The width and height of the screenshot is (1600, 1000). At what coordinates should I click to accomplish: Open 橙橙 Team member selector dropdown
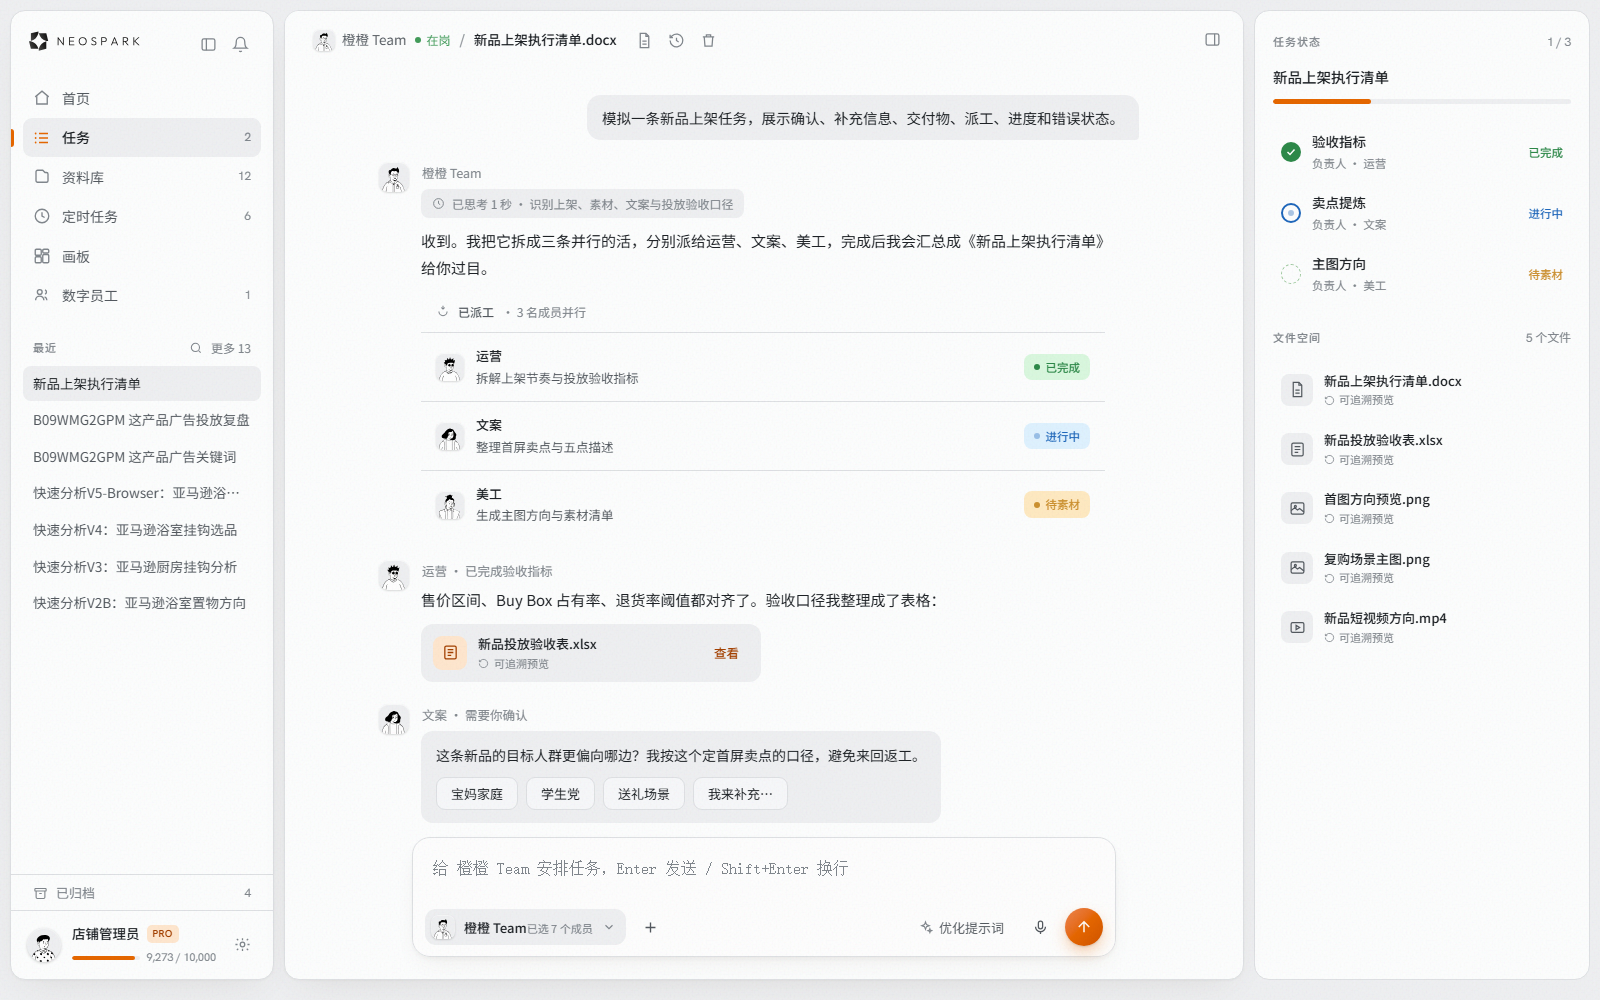(x=526, y=927)
